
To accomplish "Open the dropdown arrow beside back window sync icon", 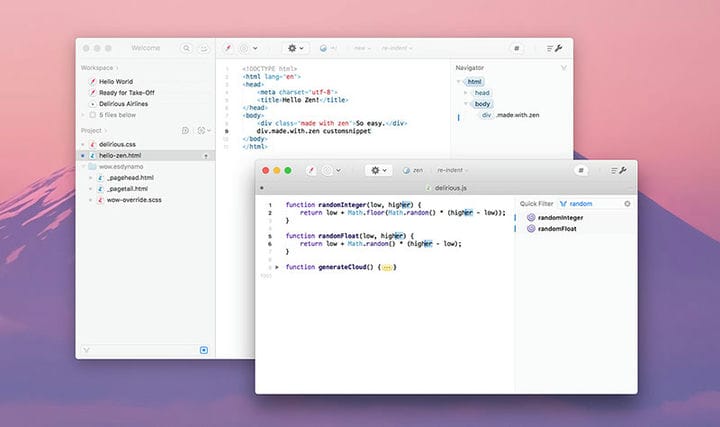I will click(x=255, y=48).
